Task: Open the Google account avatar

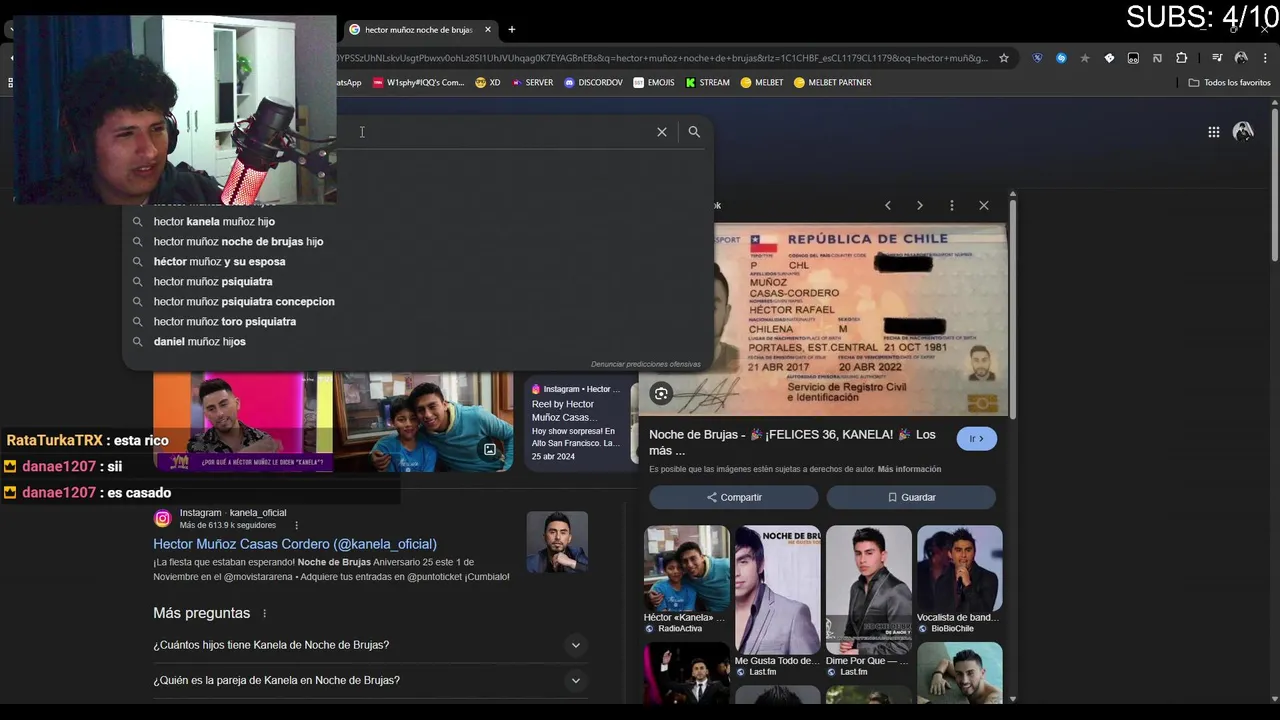Action: (x=1243, y=131)
